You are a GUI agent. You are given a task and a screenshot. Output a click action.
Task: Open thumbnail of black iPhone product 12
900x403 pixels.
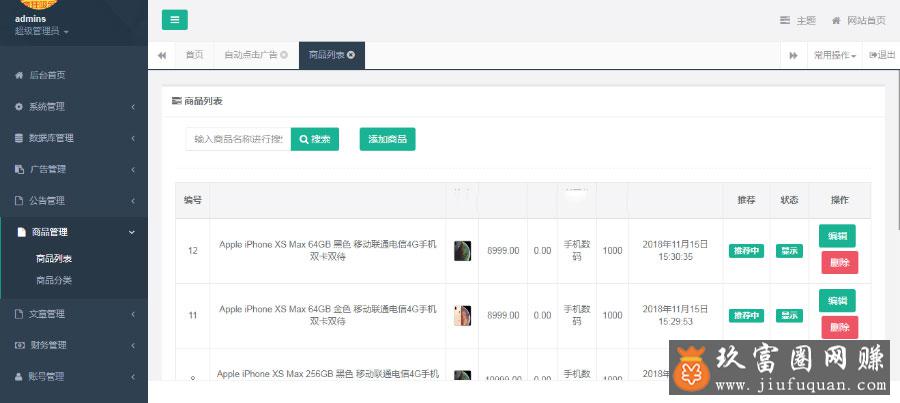click(463, 251)
